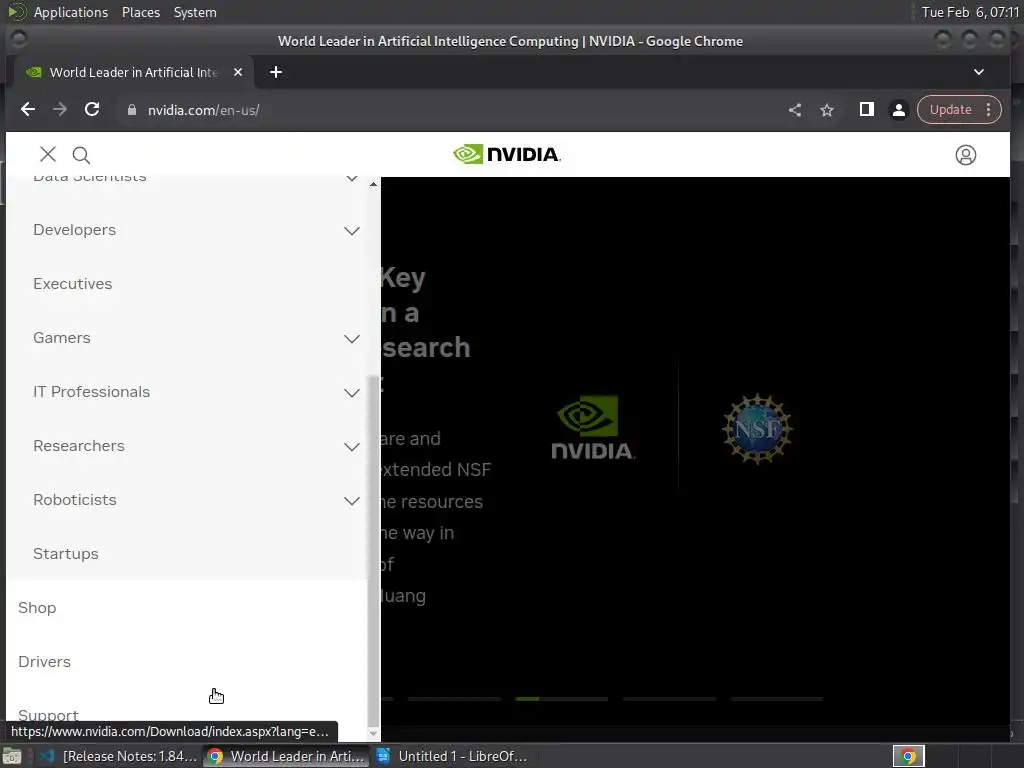Expand the Data Scientists chevron
The width and height of the screenshot is (1024, 768).
tap(351, 178)
